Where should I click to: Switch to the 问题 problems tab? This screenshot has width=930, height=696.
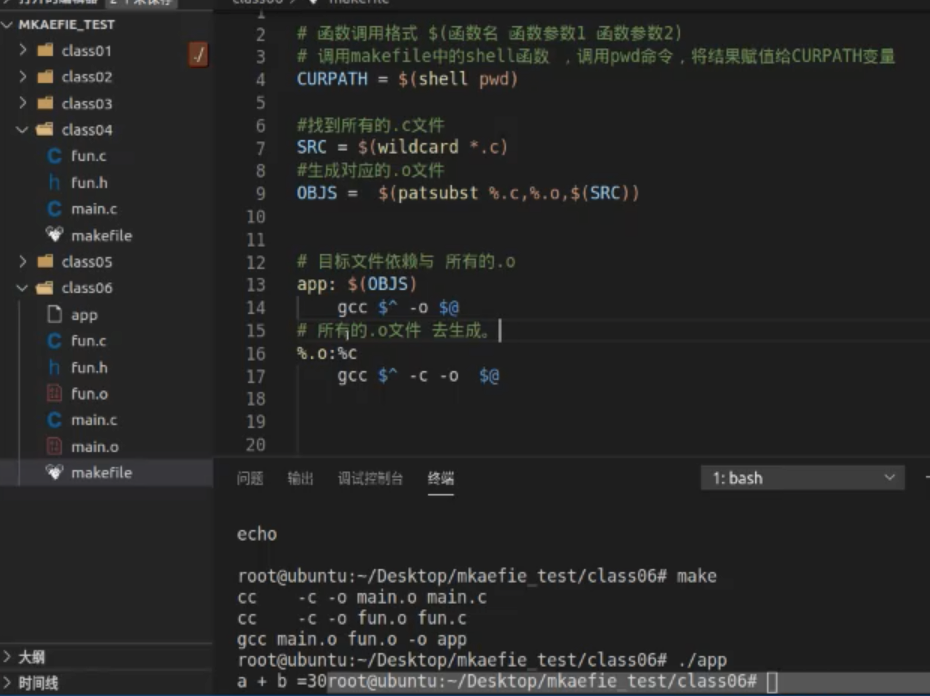250,478
